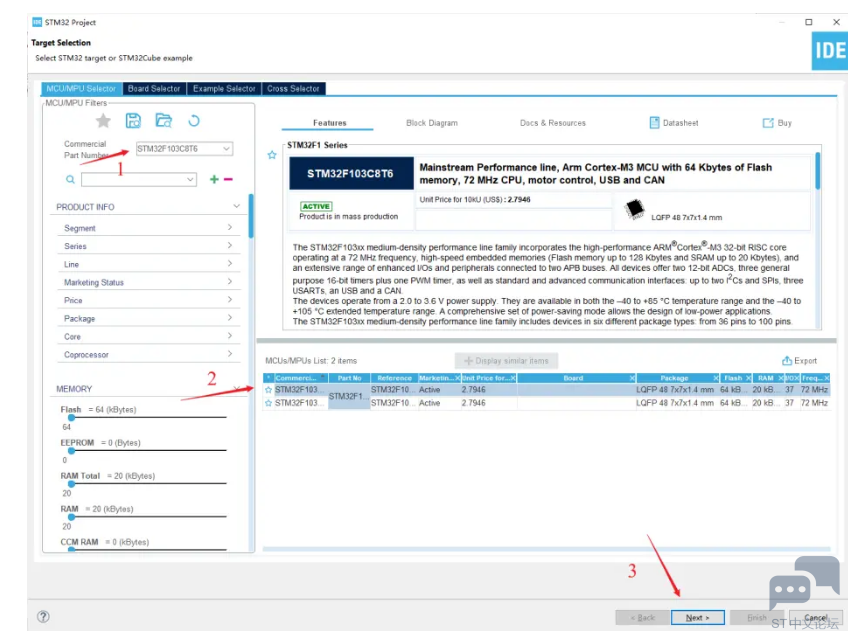The image size is (848, 639).
Task: Remove the Board column via its X
Action: point(632,378)
